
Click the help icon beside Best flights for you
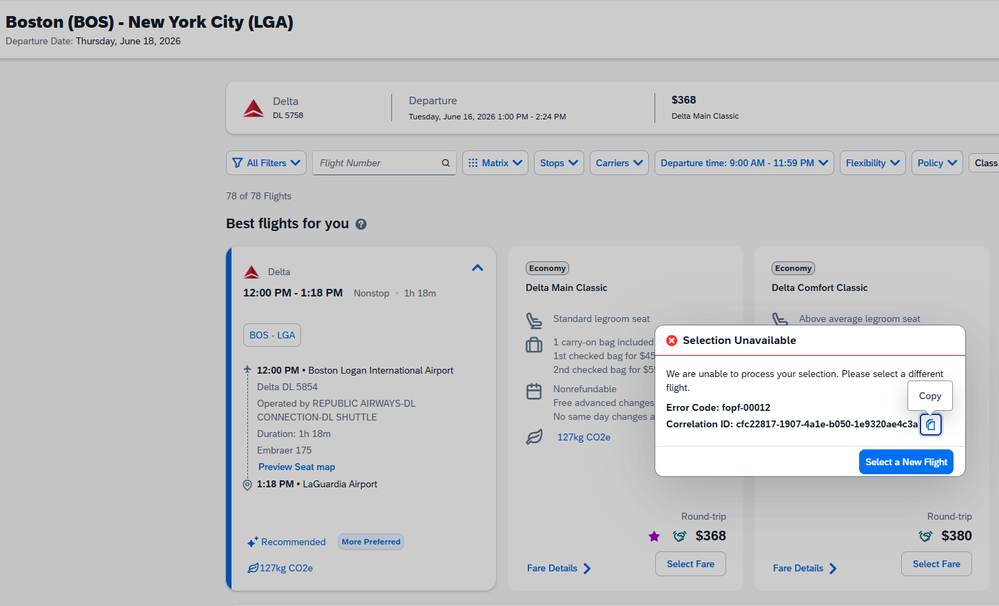(x=361, y=224)
